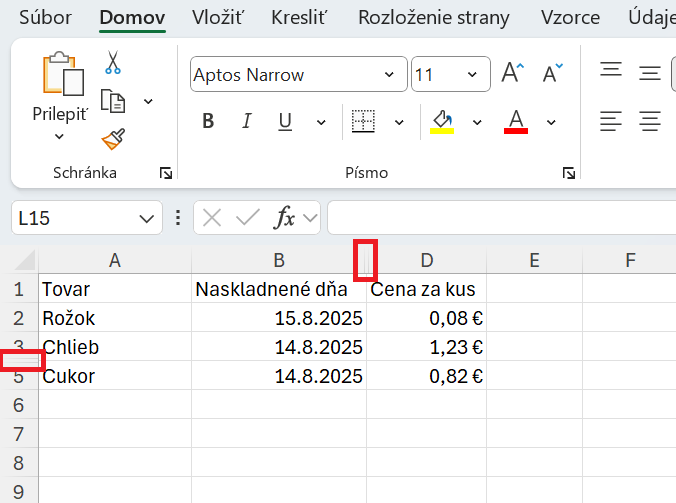Switch to the Rozloženie strany tab
The height and width of the screenshot is (503, 676).
(434, 18)
